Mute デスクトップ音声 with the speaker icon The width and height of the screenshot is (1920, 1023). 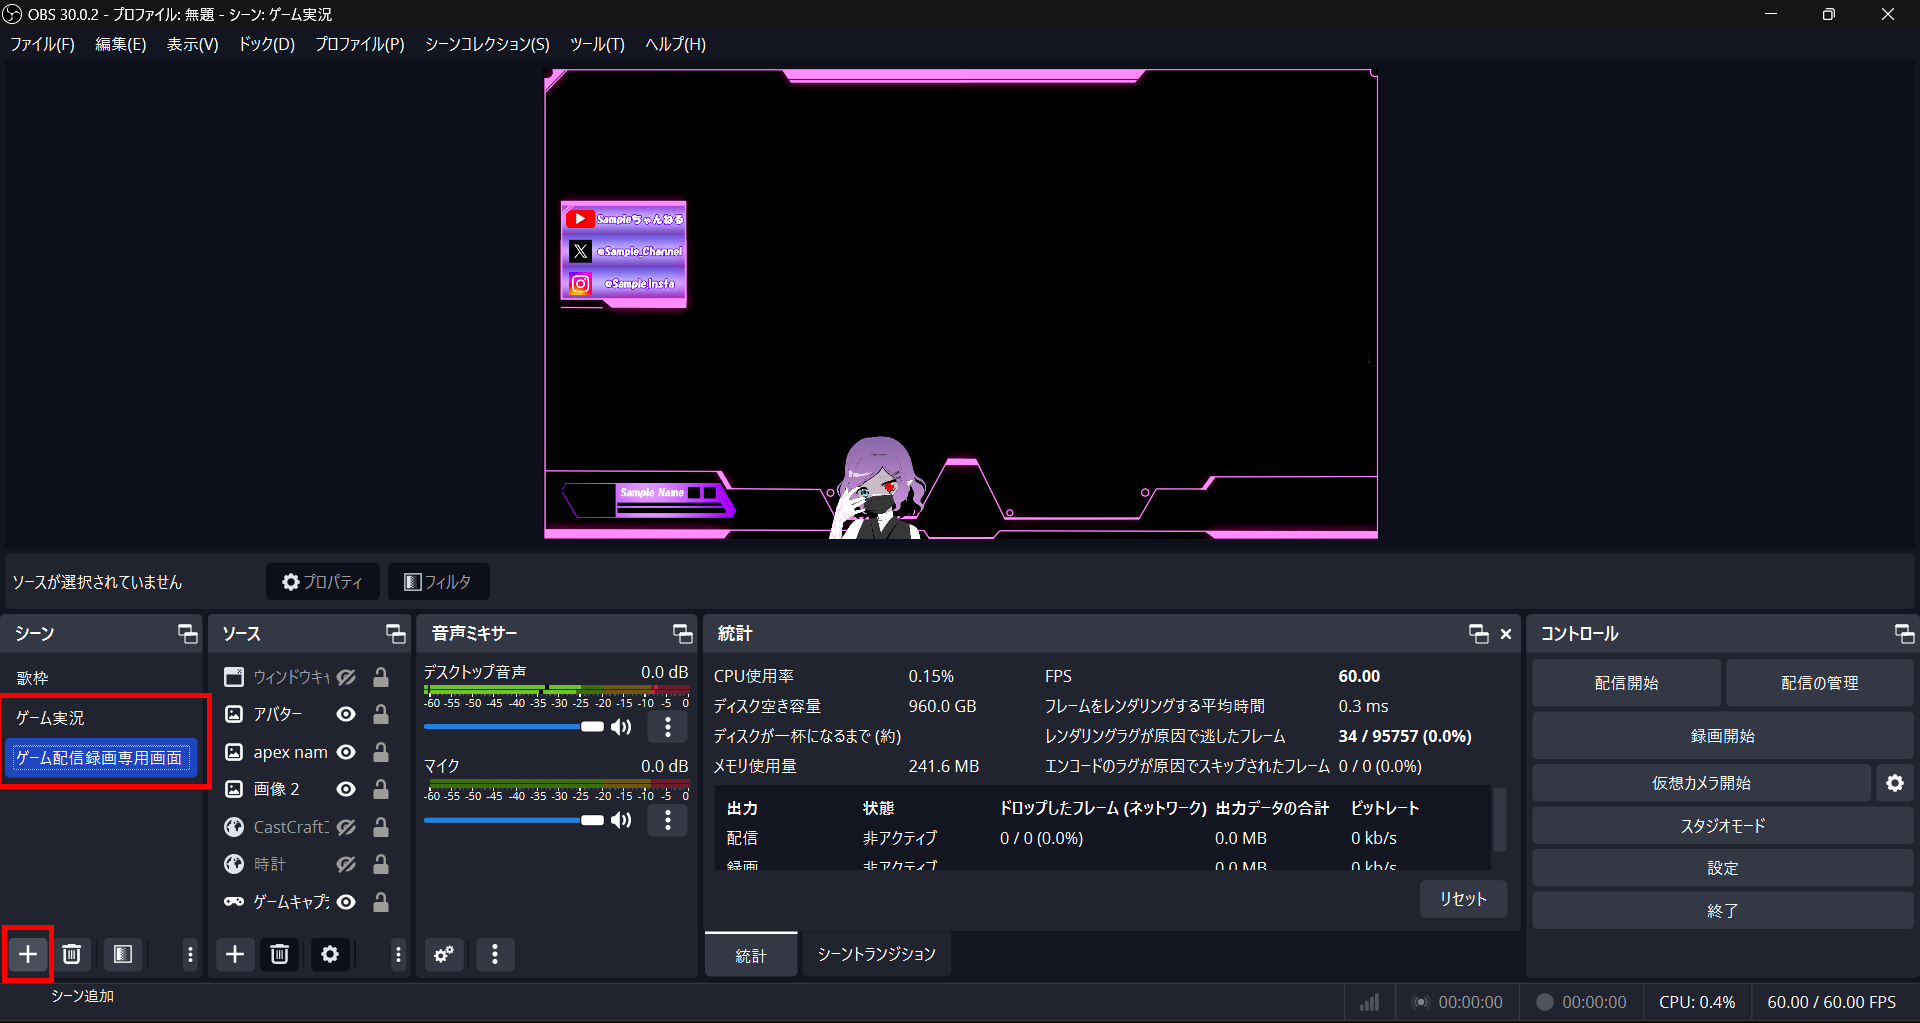pos(621,727)
